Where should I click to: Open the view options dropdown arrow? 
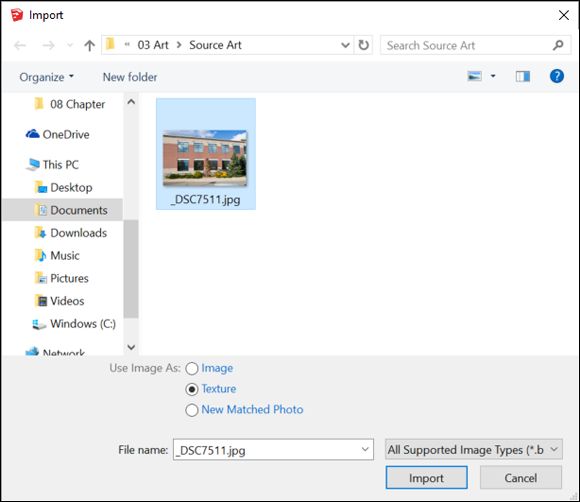pos(493,76)
